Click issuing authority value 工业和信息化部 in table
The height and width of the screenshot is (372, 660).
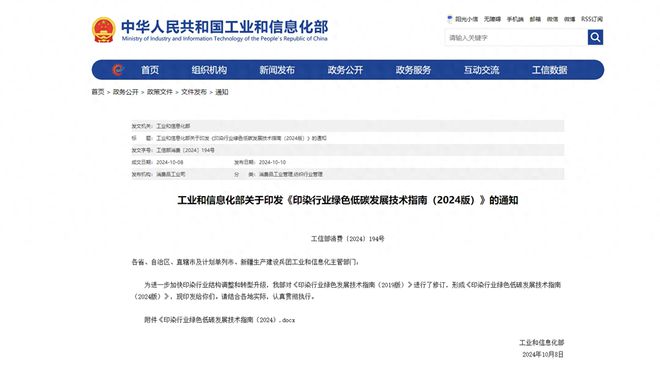(173, 126)
